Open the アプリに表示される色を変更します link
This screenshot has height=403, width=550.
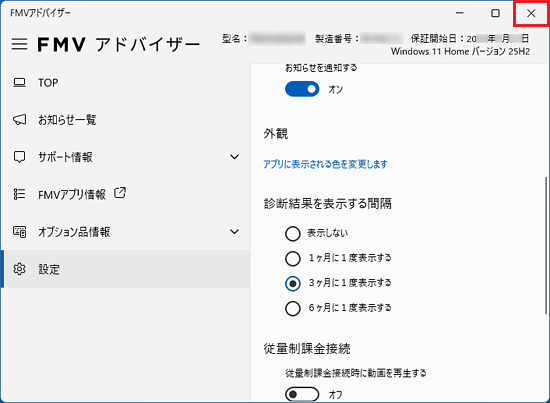coord(325,164)
